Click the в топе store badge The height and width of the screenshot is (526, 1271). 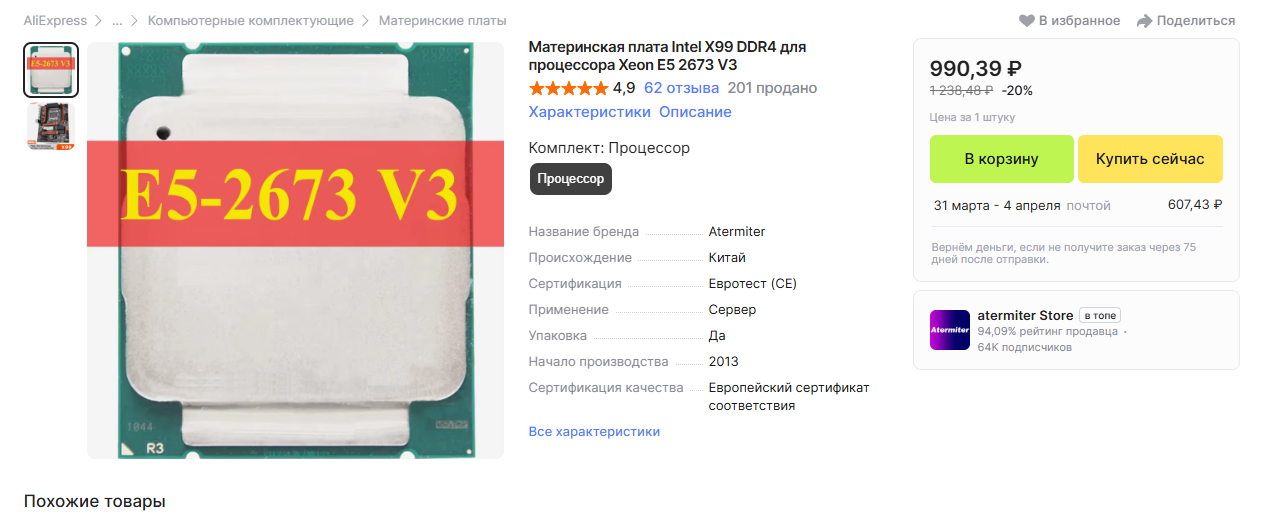click(1100, 316)
